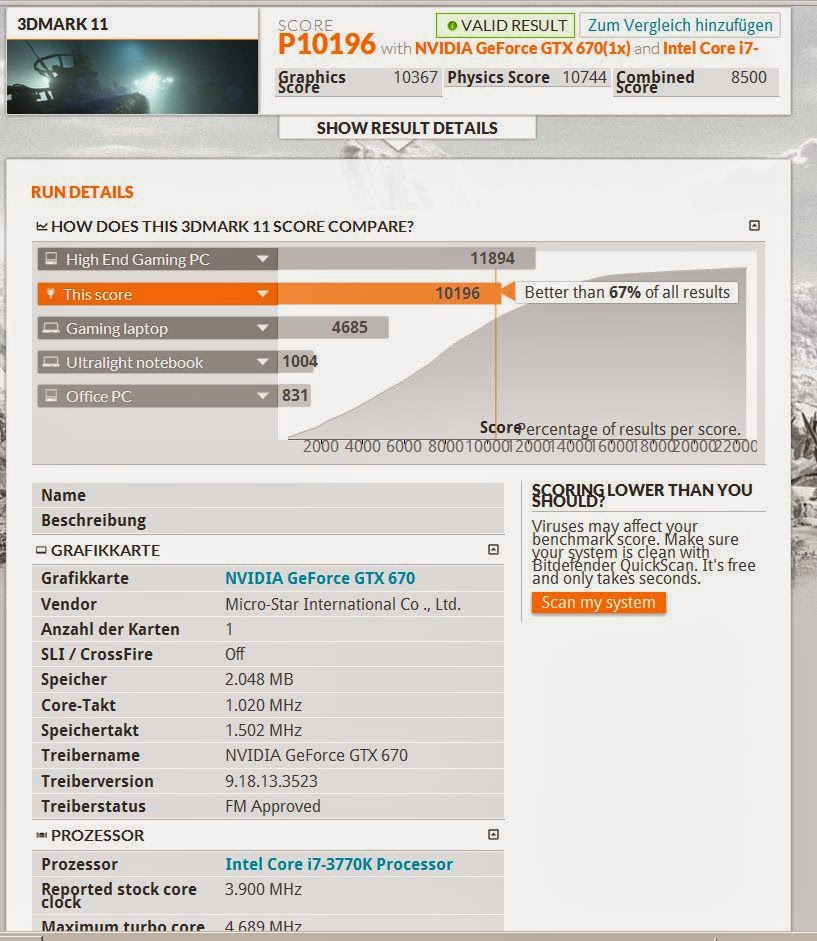Click the Vendor value Micro-Star International Co., Ltd.
This screenshot has width=817, height=941.
click(343, 604)
